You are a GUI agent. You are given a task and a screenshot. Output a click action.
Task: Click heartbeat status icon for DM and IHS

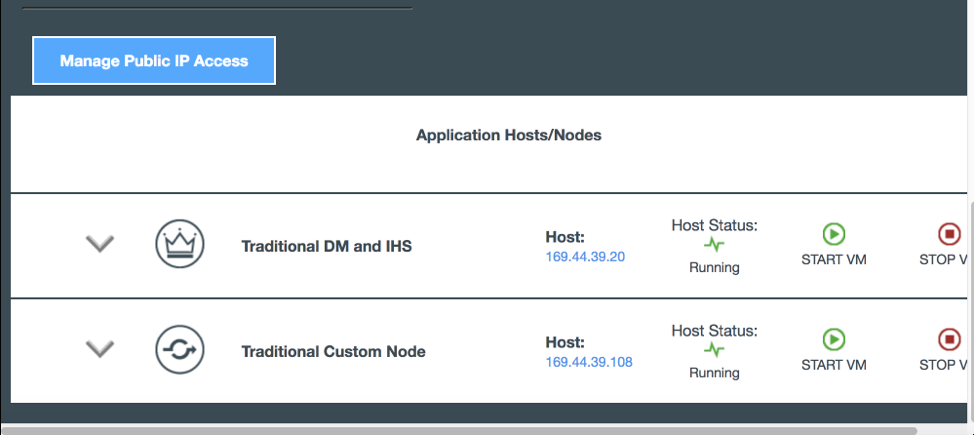pos(714,244)
